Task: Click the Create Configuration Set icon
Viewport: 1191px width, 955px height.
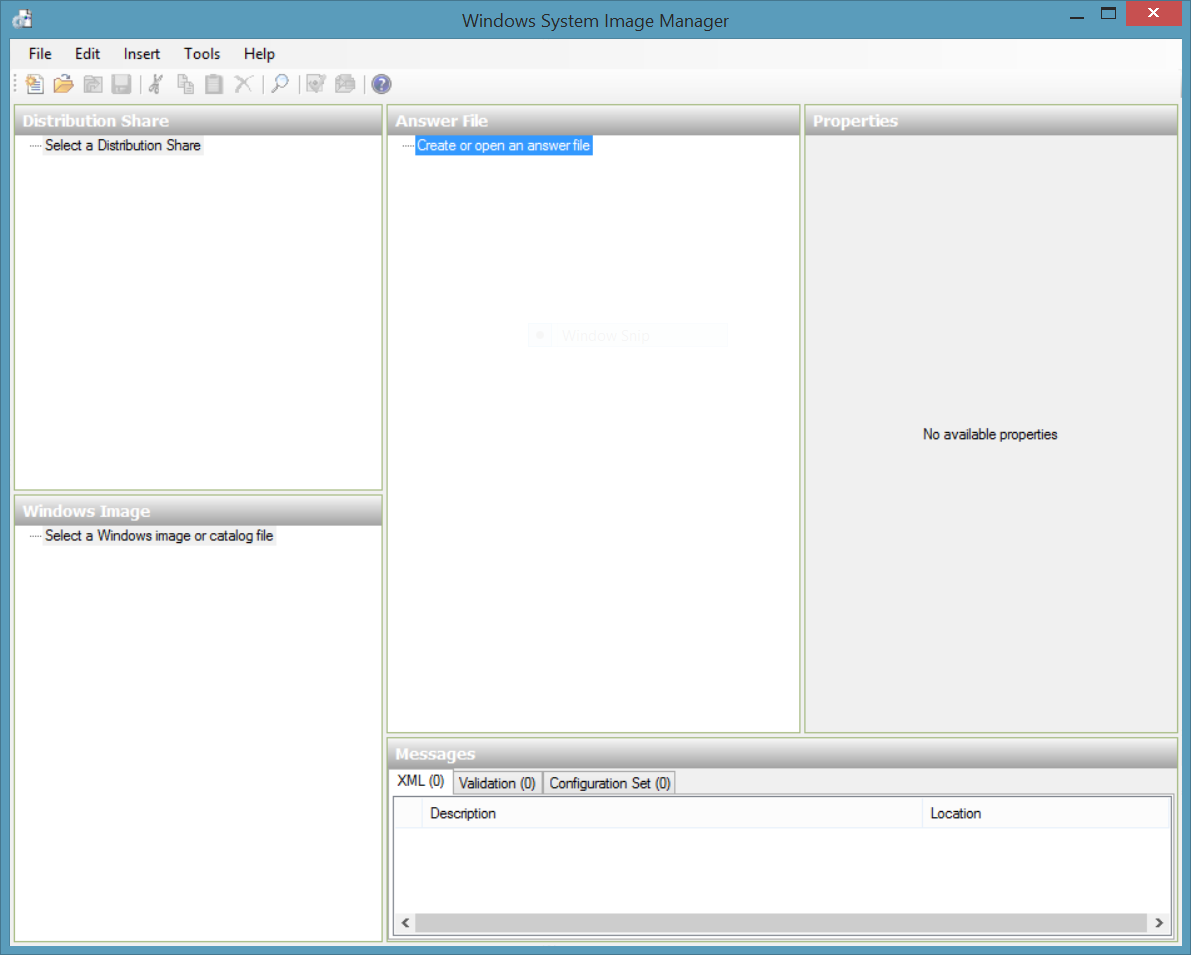Action: point(345,84)
